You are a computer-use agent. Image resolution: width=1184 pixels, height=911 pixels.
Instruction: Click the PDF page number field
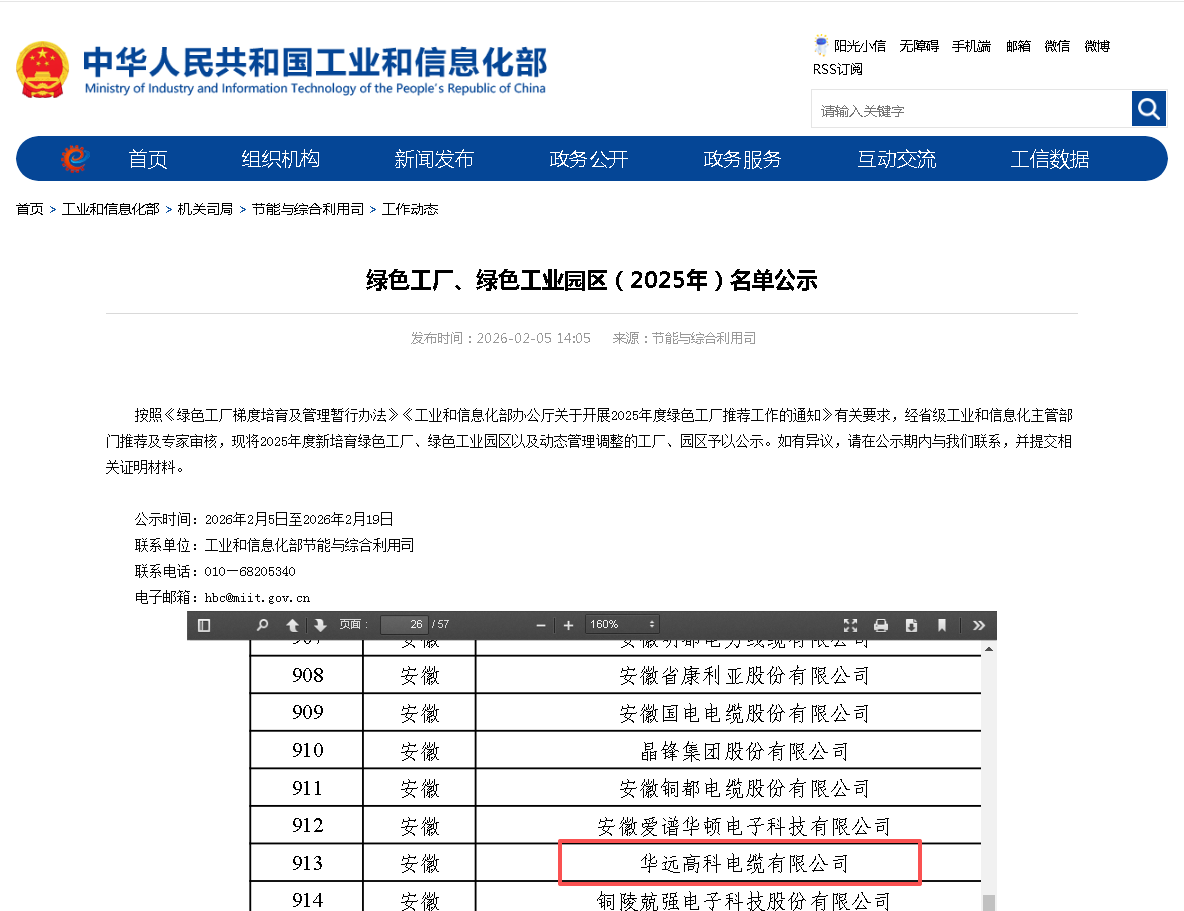tap(404, 625)
